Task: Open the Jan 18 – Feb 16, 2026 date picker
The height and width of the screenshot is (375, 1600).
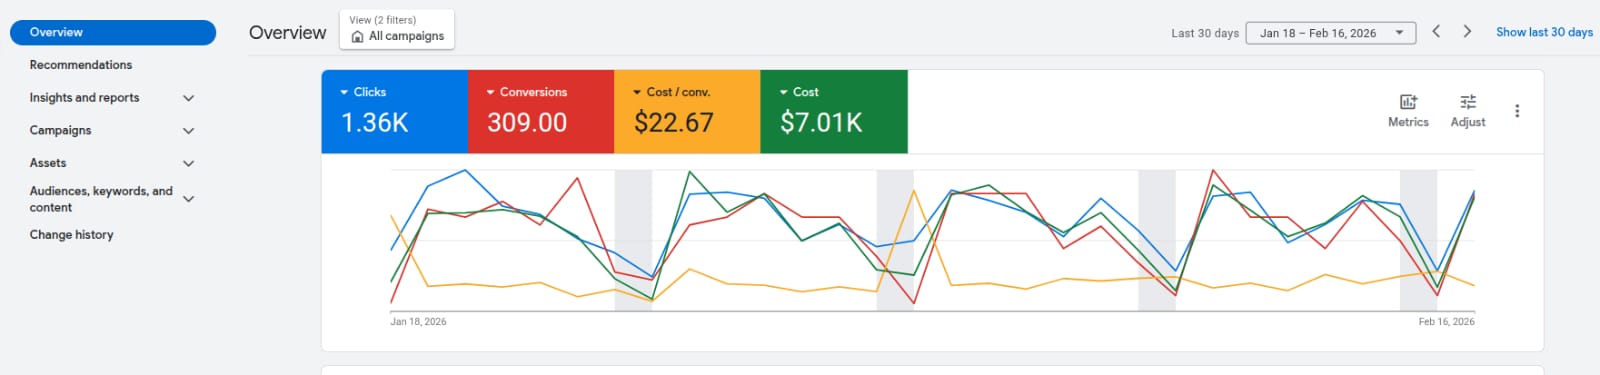Action: tap(1331, 33)
